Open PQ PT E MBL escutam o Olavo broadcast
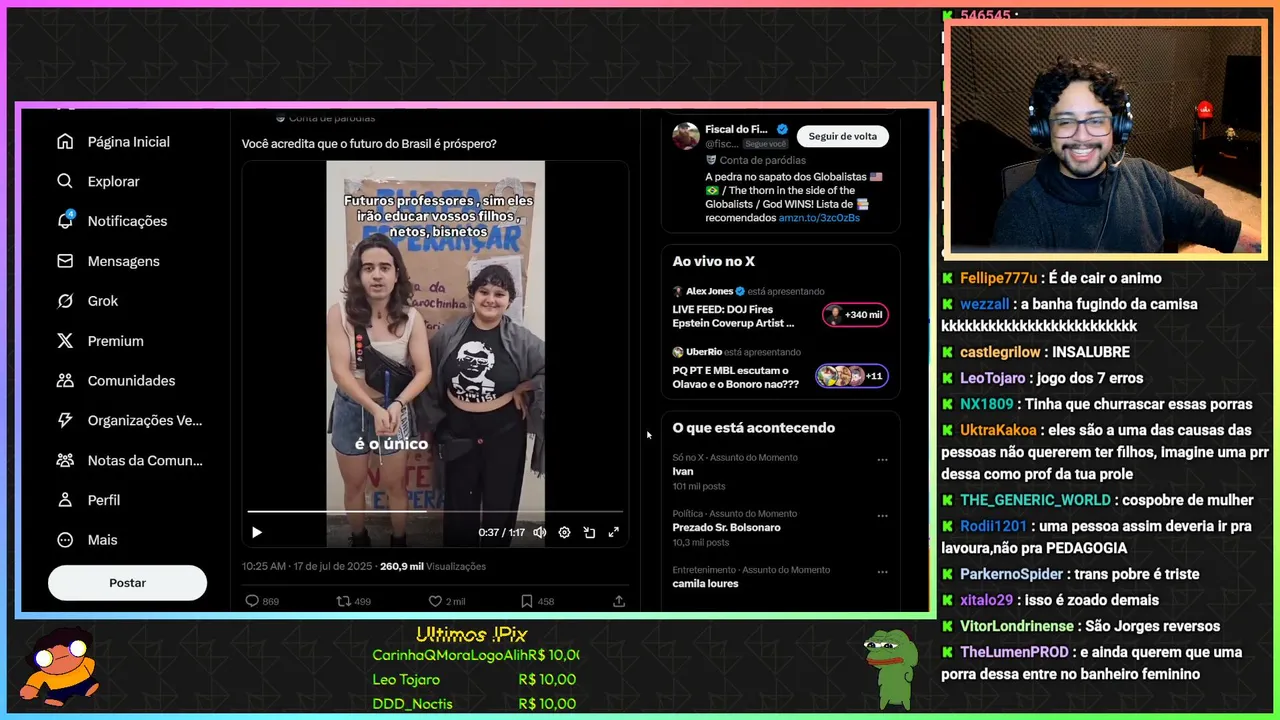This screenshot has height=720, width=1280. (x=736, y=377)
